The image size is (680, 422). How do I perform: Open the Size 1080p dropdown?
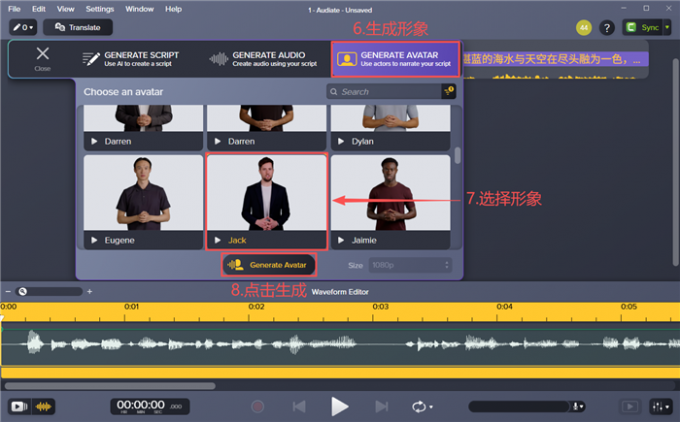point(410,265)
